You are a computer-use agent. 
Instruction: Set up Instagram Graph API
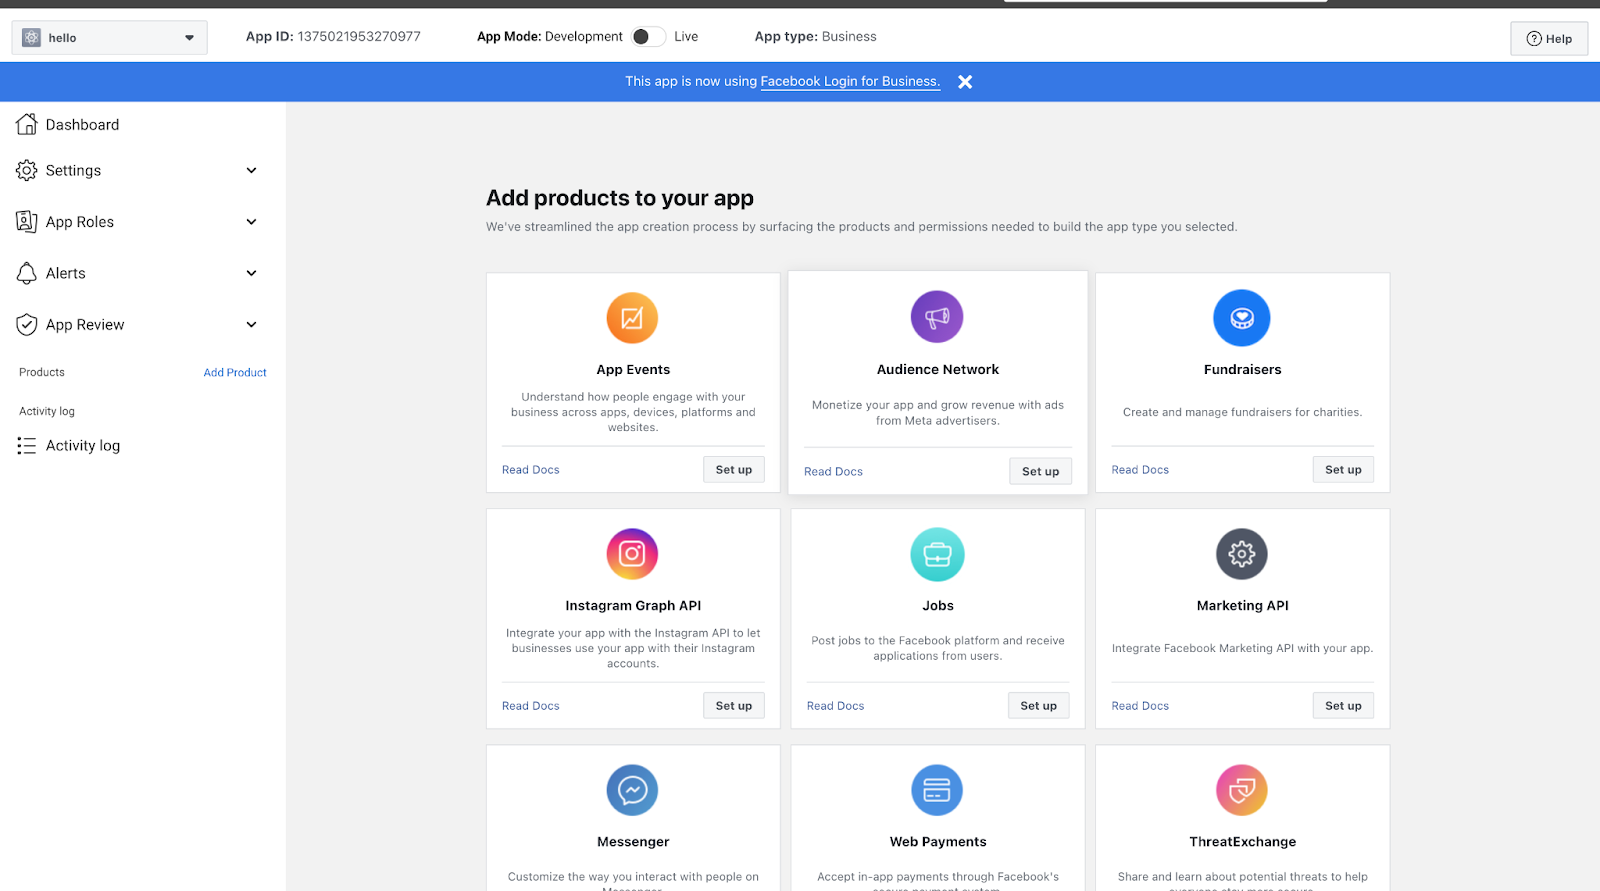(734, 706)
